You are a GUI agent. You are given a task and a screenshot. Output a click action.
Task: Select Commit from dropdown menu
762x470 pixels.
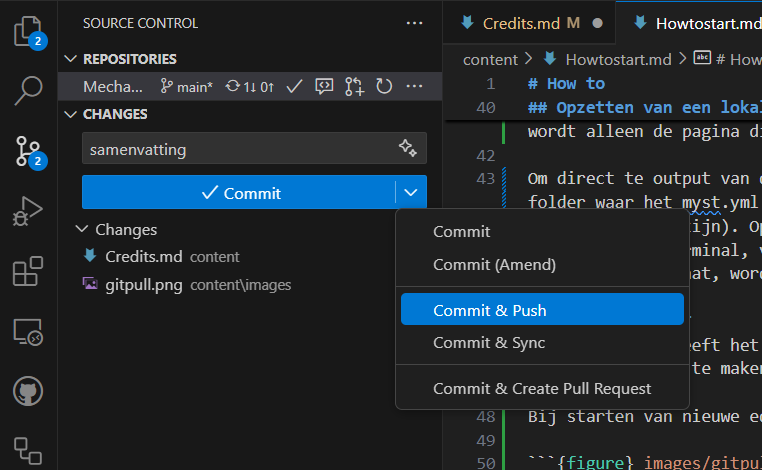(542, 232)
